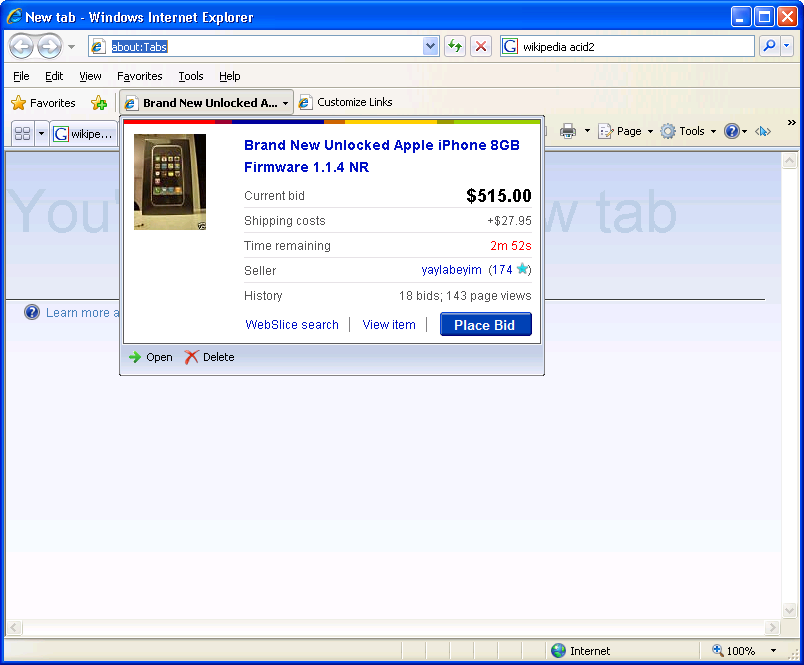The height and width of the screenshot is (665, 804).
Task: Open the Tools command bar menu
Action: [x=688, y=132]
